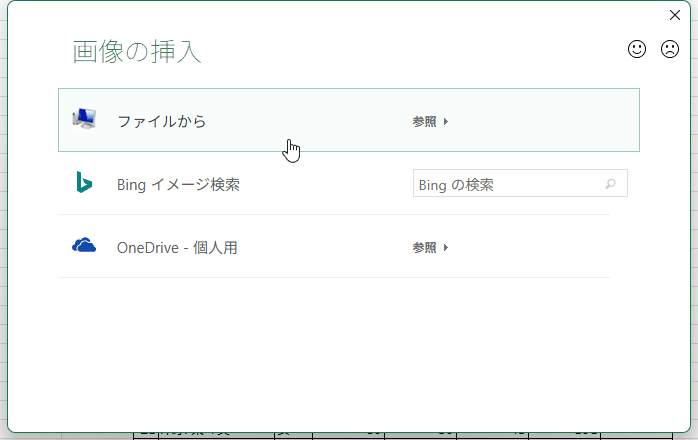Select the Bing イメージ検索 label
Screen dimensions: 698x440
pyautogui.click(x=178, y=184)
